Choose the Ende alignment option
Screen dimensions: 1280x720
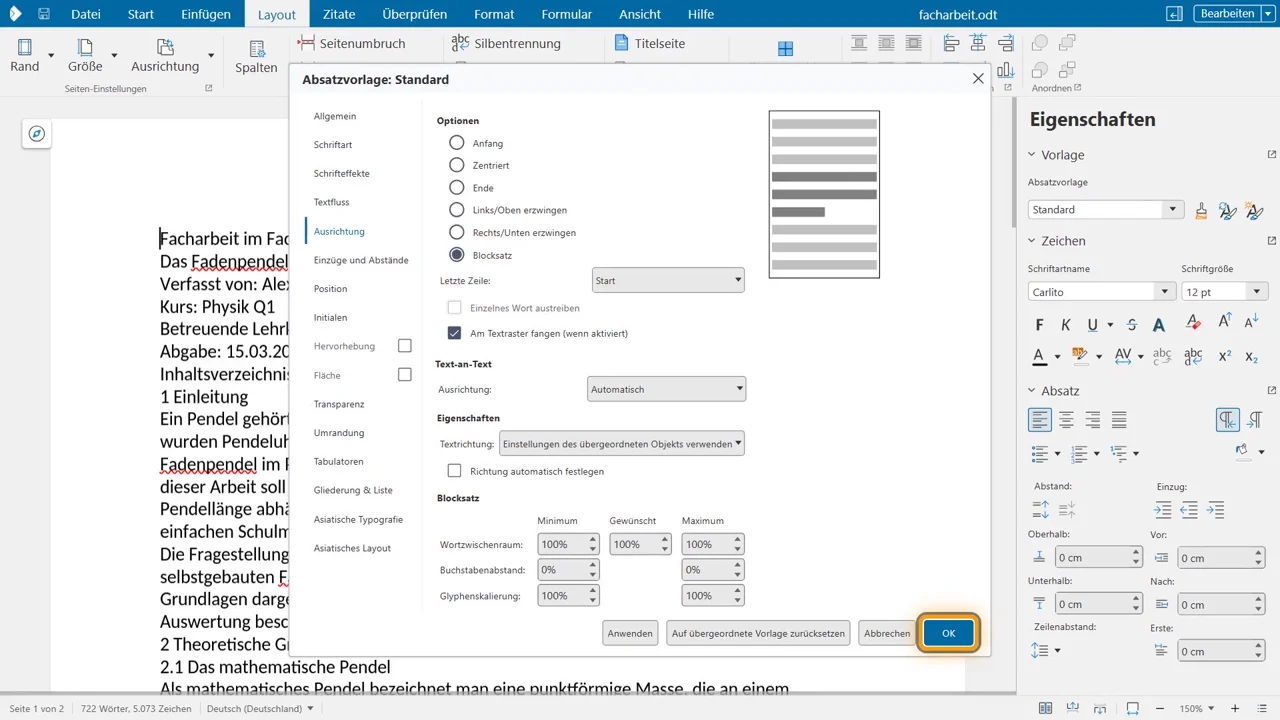(x=457, y=188)
